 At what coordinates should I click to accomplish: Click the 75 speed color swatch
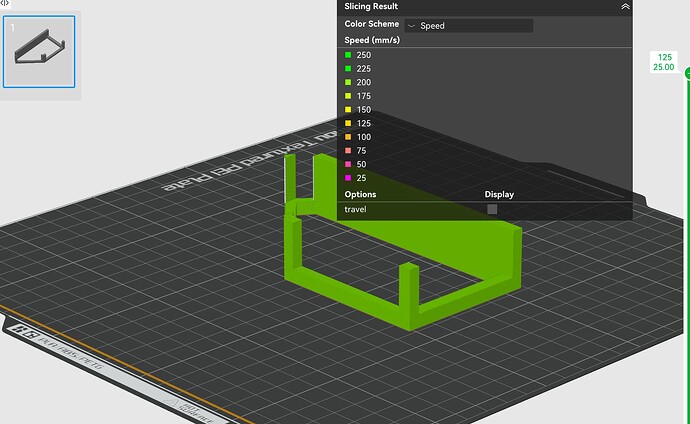[348, 150]
